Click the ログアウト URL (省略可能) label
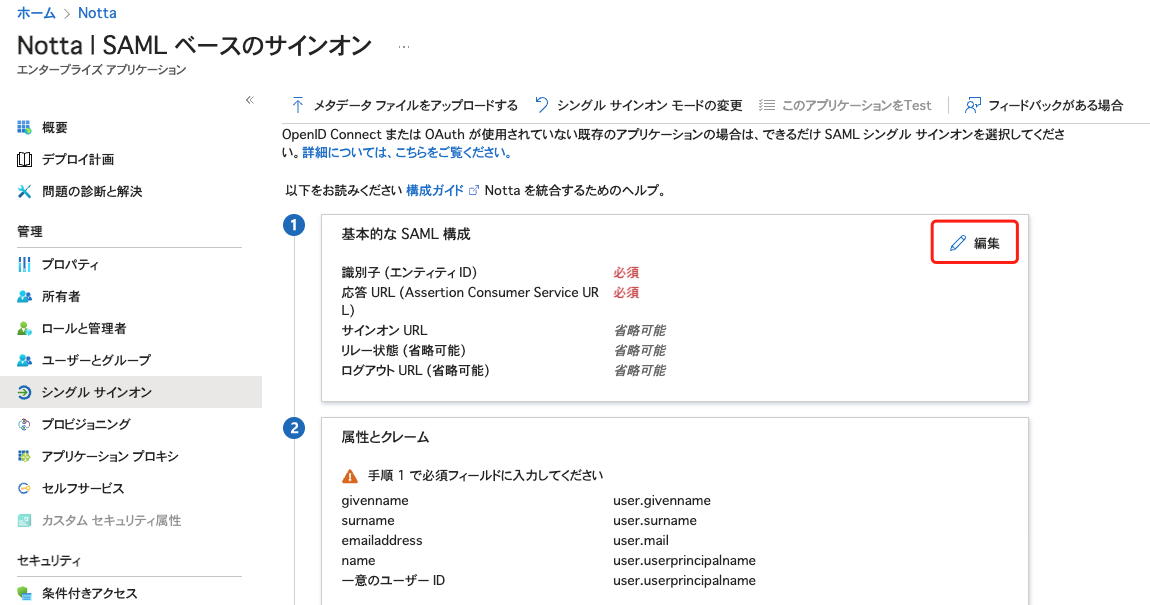This screenshot has height=605, width=1150. tap(415, 370)
